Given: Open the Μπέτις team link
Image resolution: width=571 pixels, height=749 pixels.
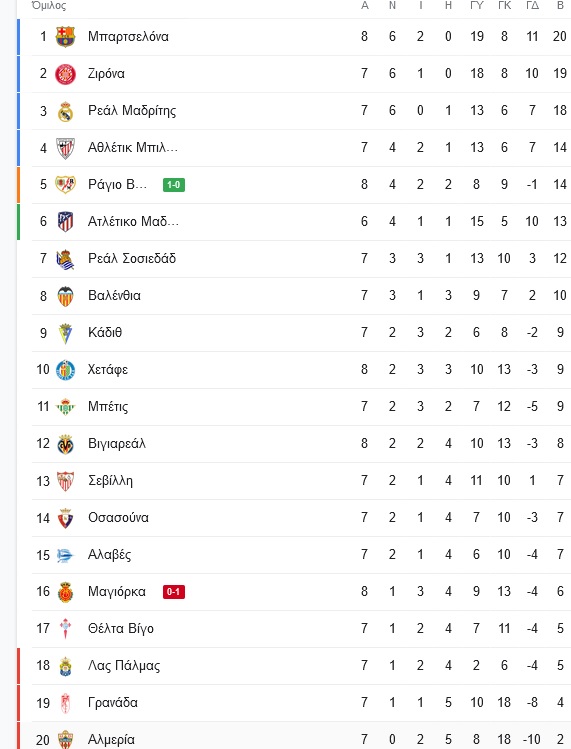Looking at the screenshot, I should point(108,407).
